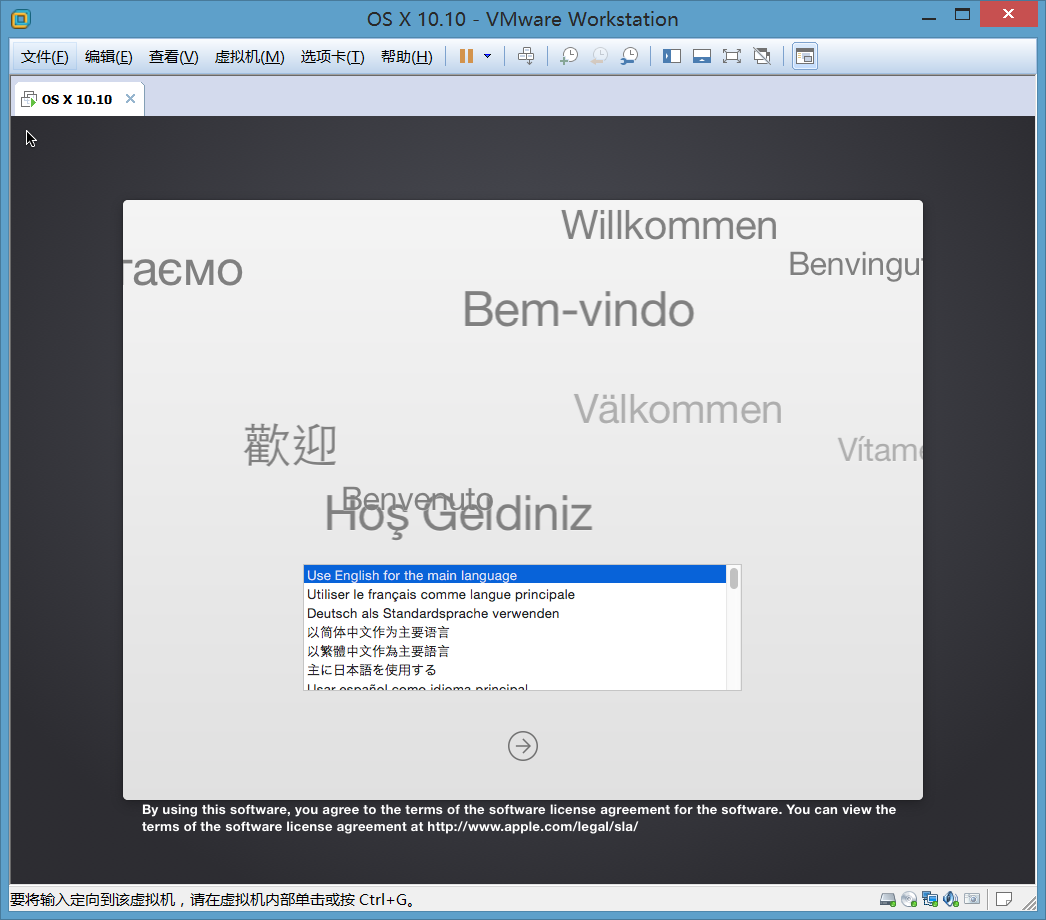Open the snapshot manager clock-wrench icon
Image resolution: width=1046 pixels, height=920 pixels.
pos(629,56)
